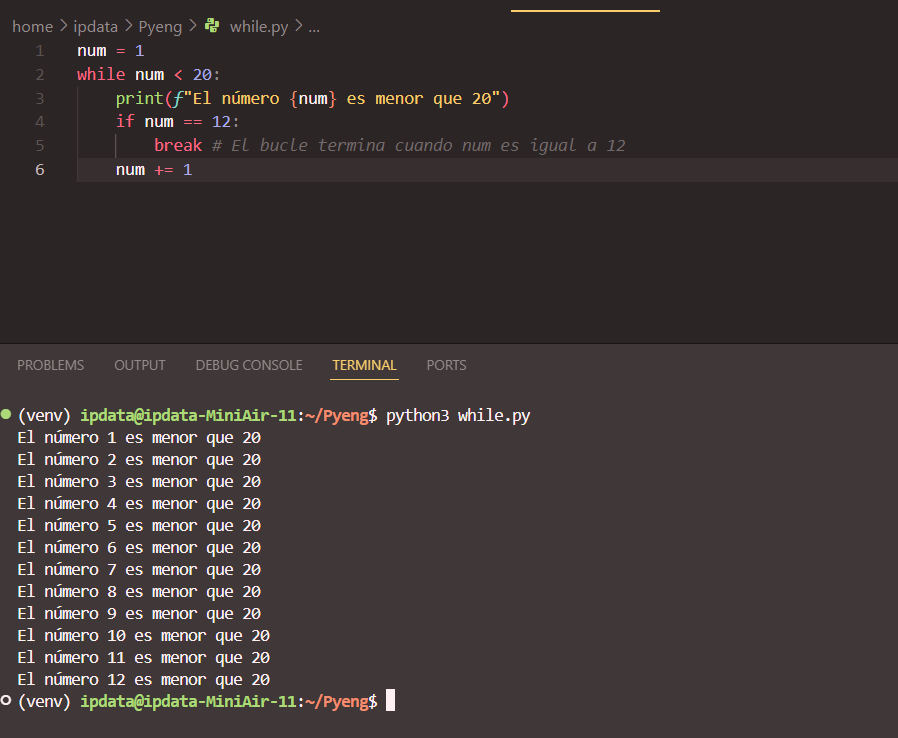Click the 'break' keyword on line 5
This screenshot has width=898, height=738.
click(x=178, y=145)
